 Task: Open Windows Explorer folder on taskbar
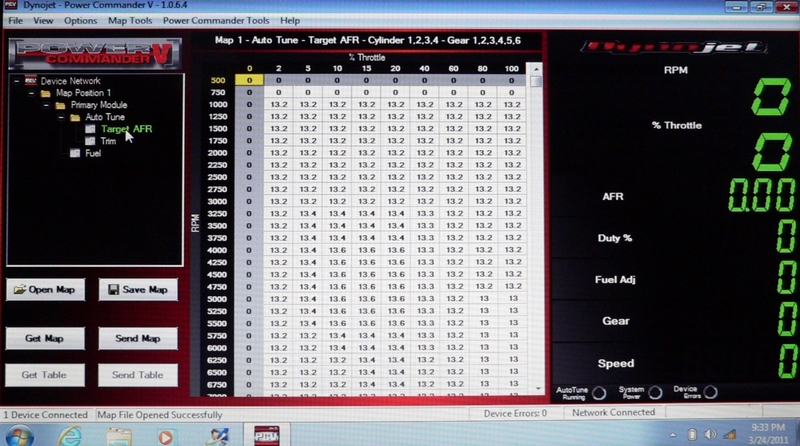119,437
